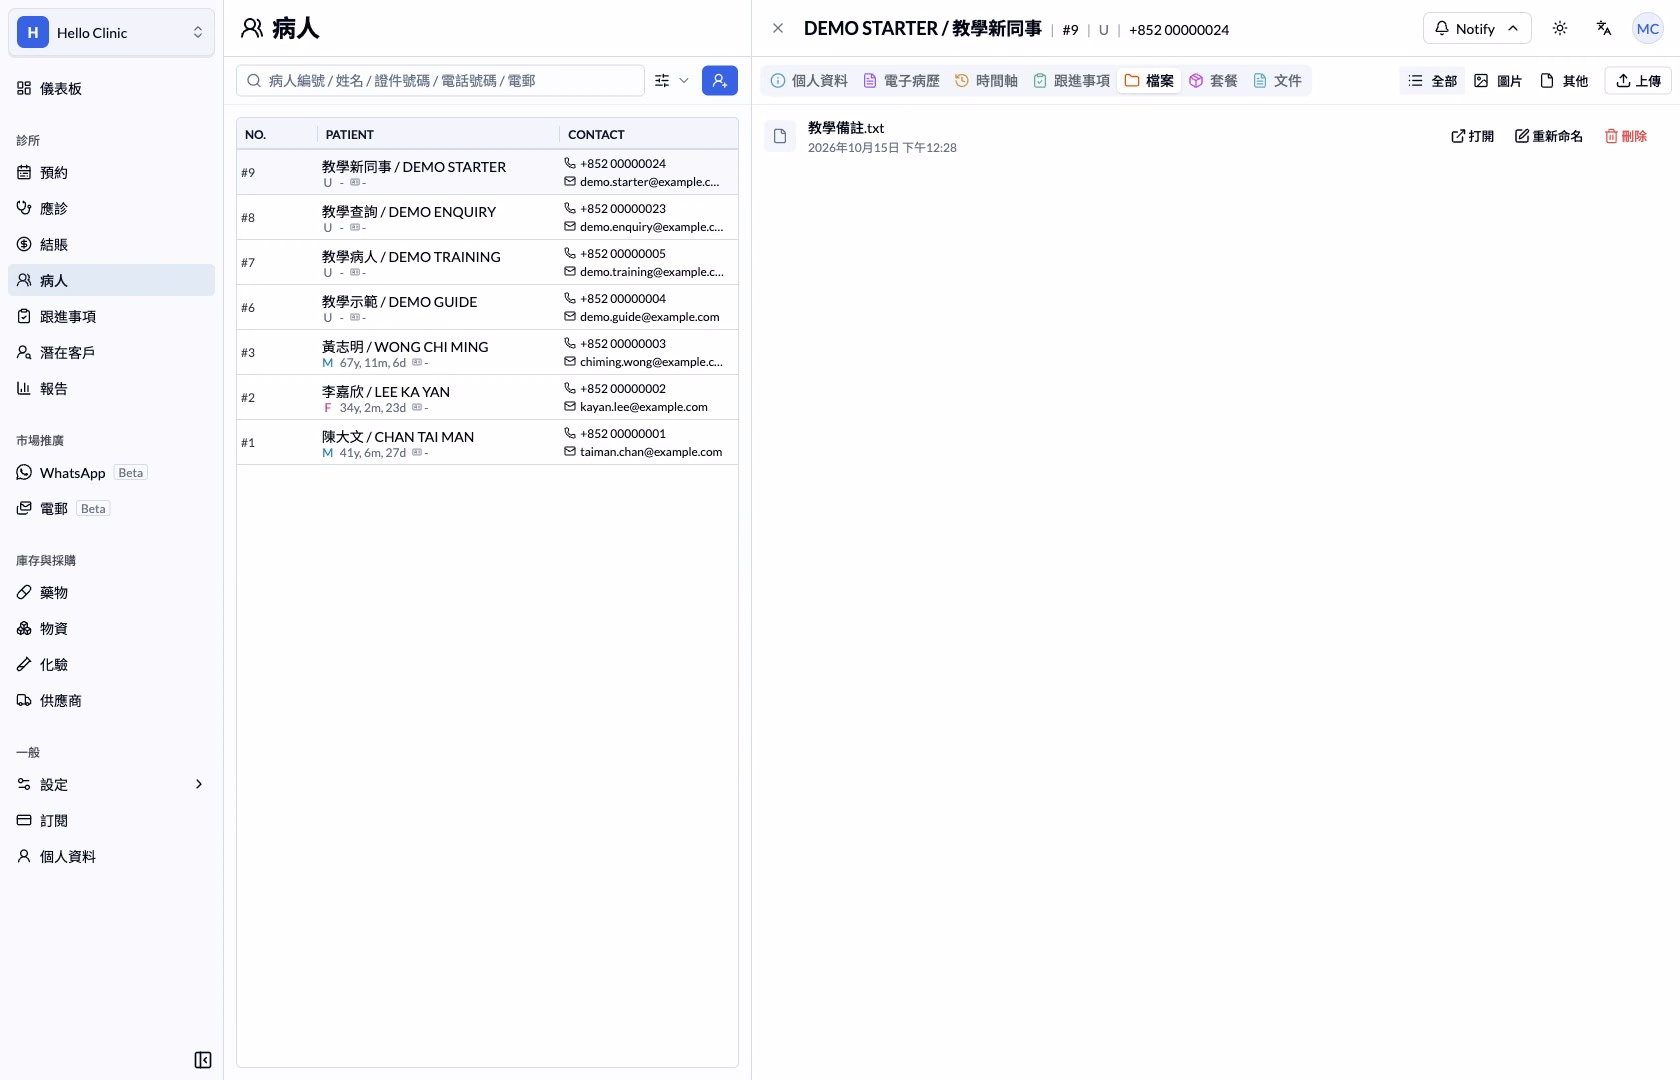This screenshot has width=1680, height=1080.
Task: Select patient row 黃志明 / WONG CHI MING
Action: (x=487, y=353)
